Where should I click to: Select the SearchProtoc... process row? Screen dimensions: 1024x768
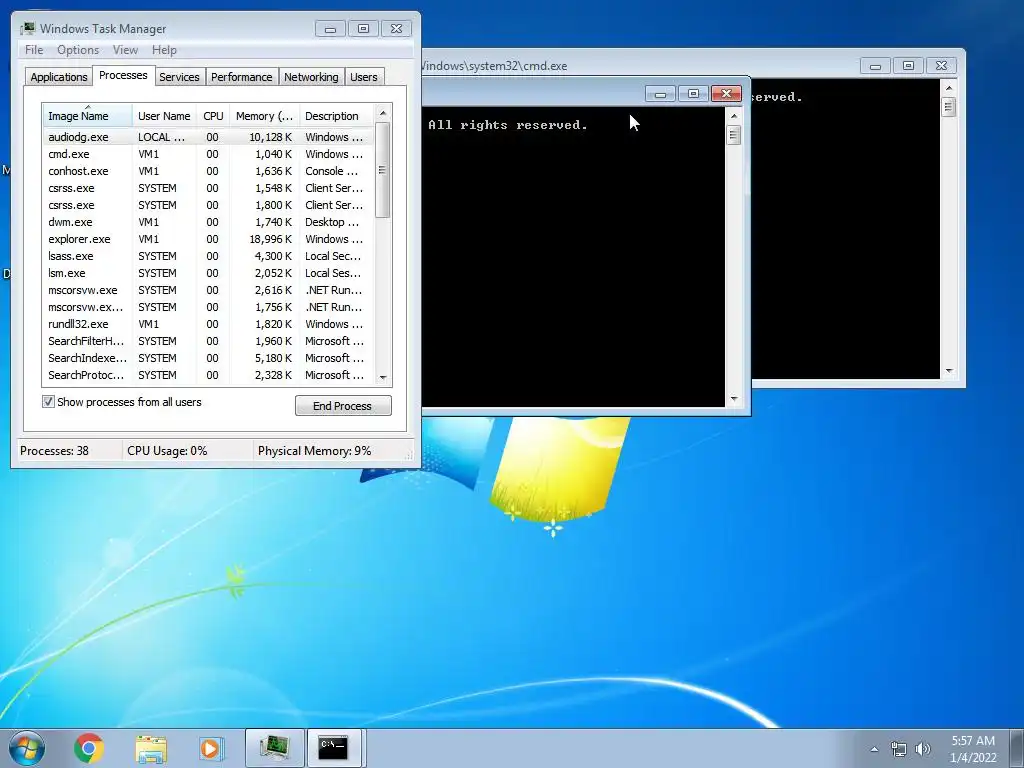click(x=208, y=375)
